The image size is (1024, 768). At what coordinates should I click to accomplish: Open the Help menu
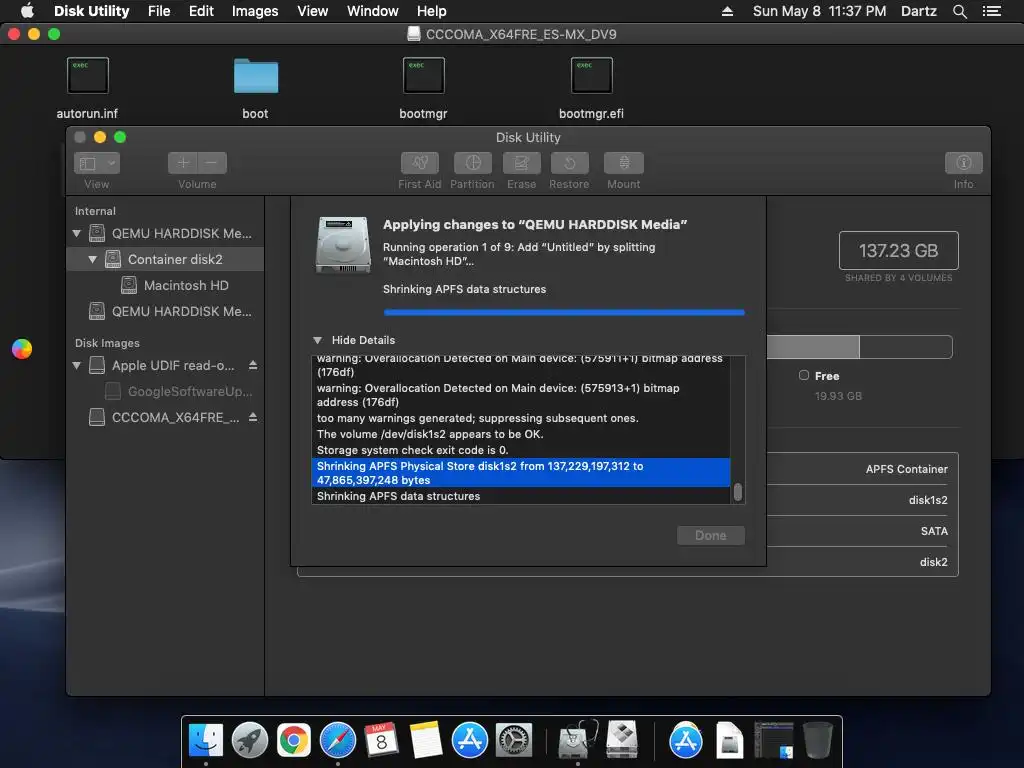pyautogui.click(x=432, y=11)
